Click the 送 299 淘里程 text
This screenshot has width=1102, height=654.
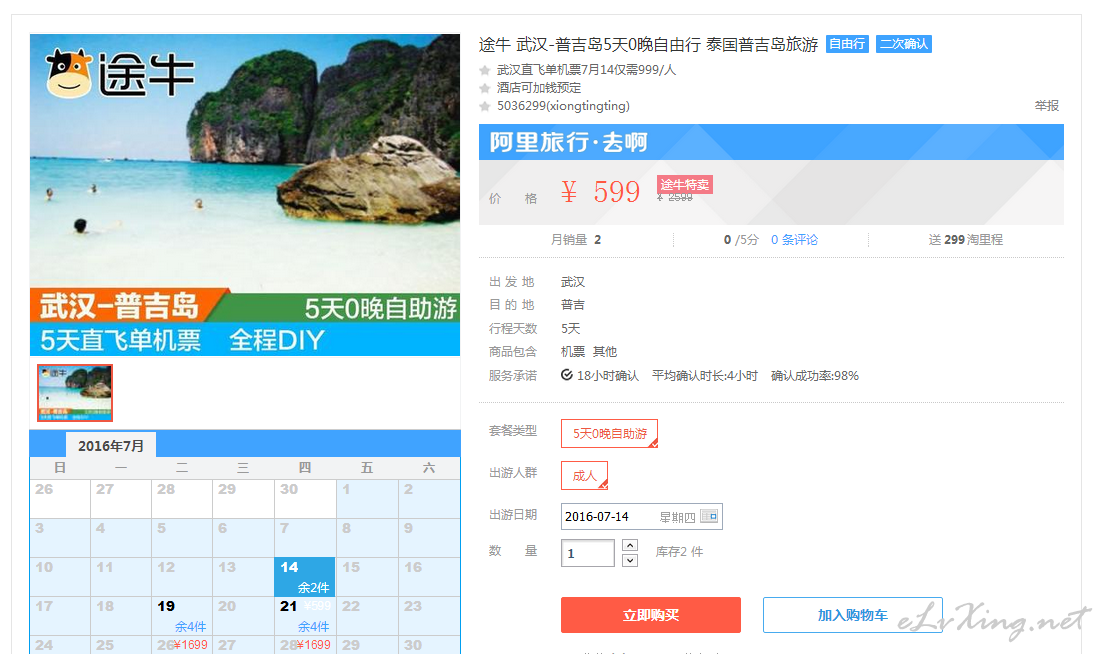click(x=966, y=240)
